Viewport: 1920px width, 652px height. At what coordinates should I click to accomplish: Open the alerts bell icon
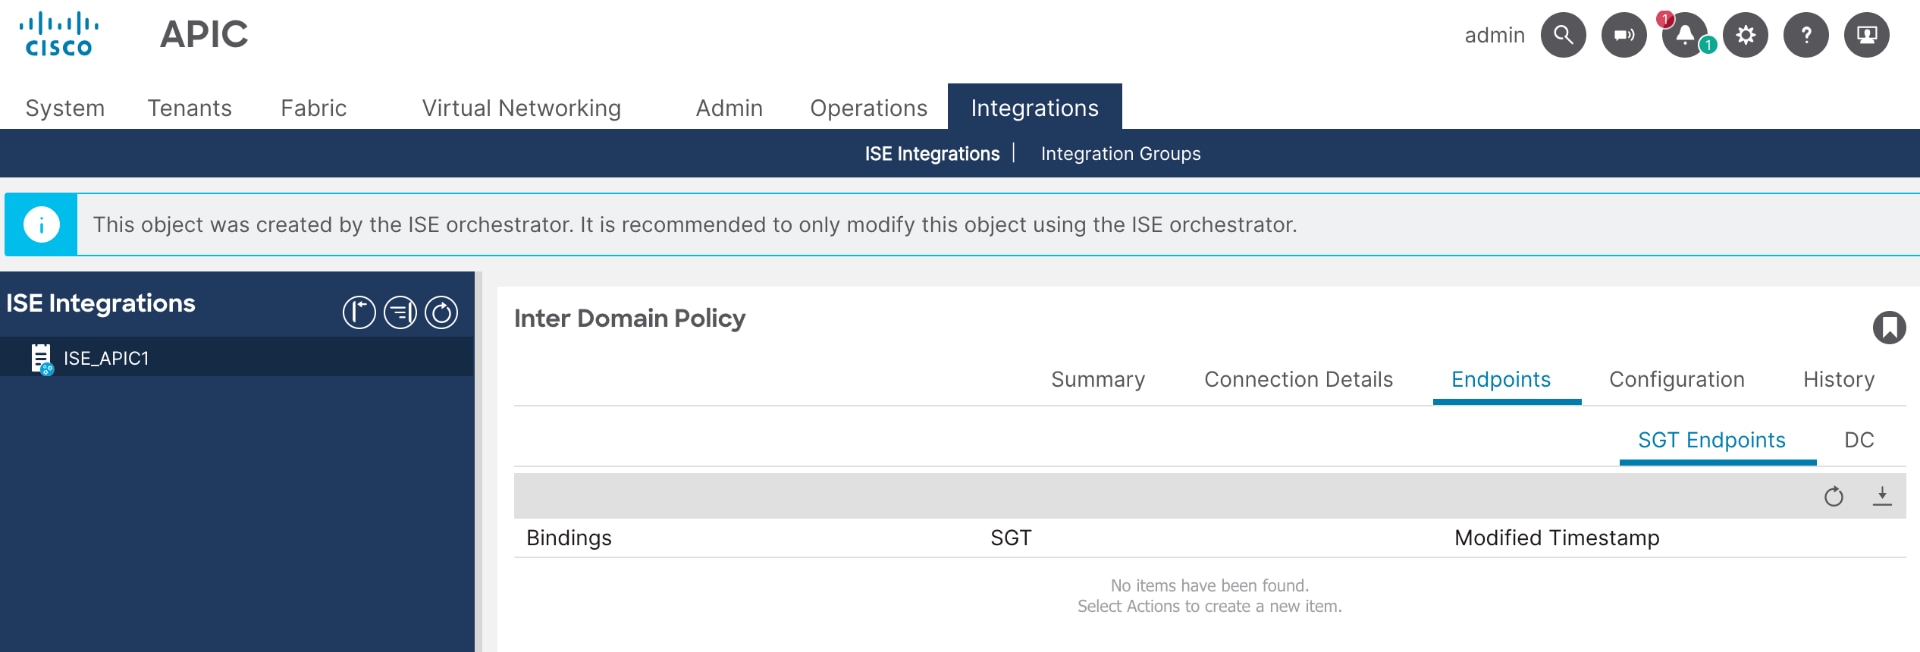(1685, 35)
